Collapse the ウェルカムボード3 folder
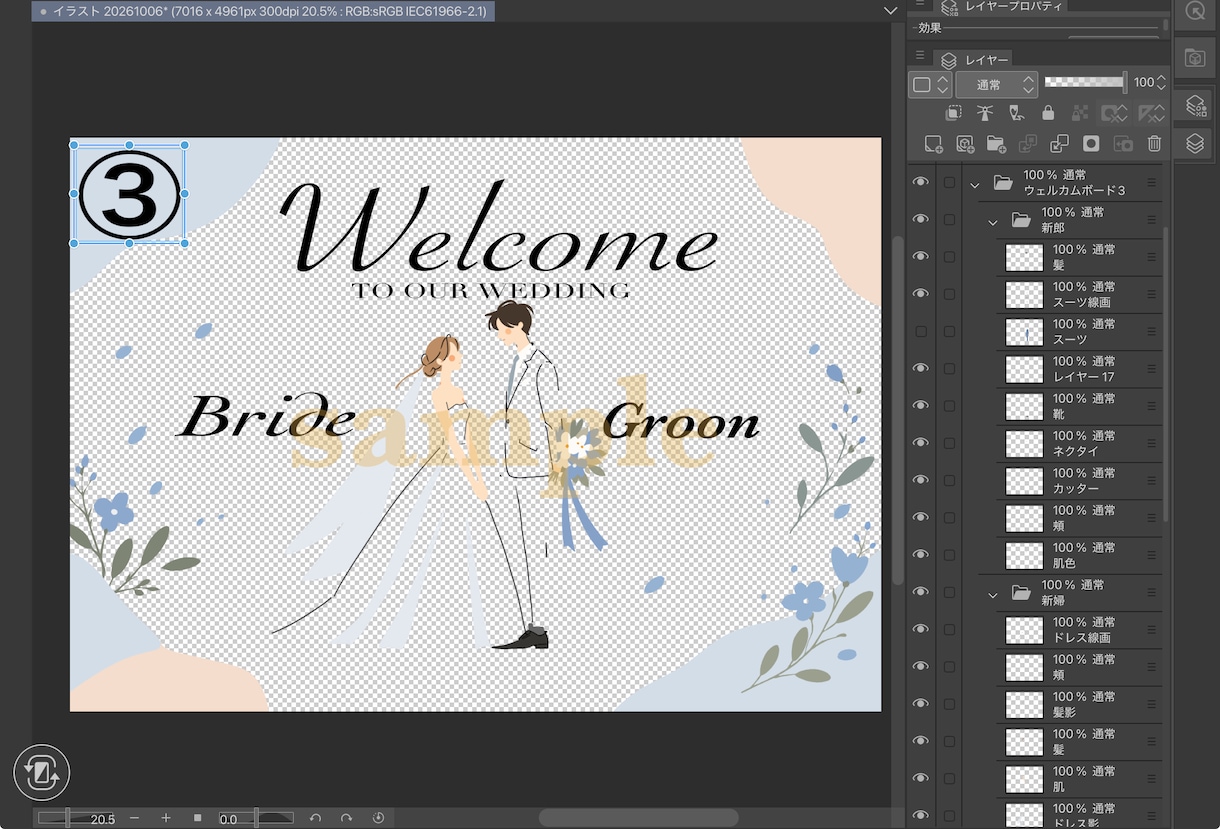 [x=975, y=185]
